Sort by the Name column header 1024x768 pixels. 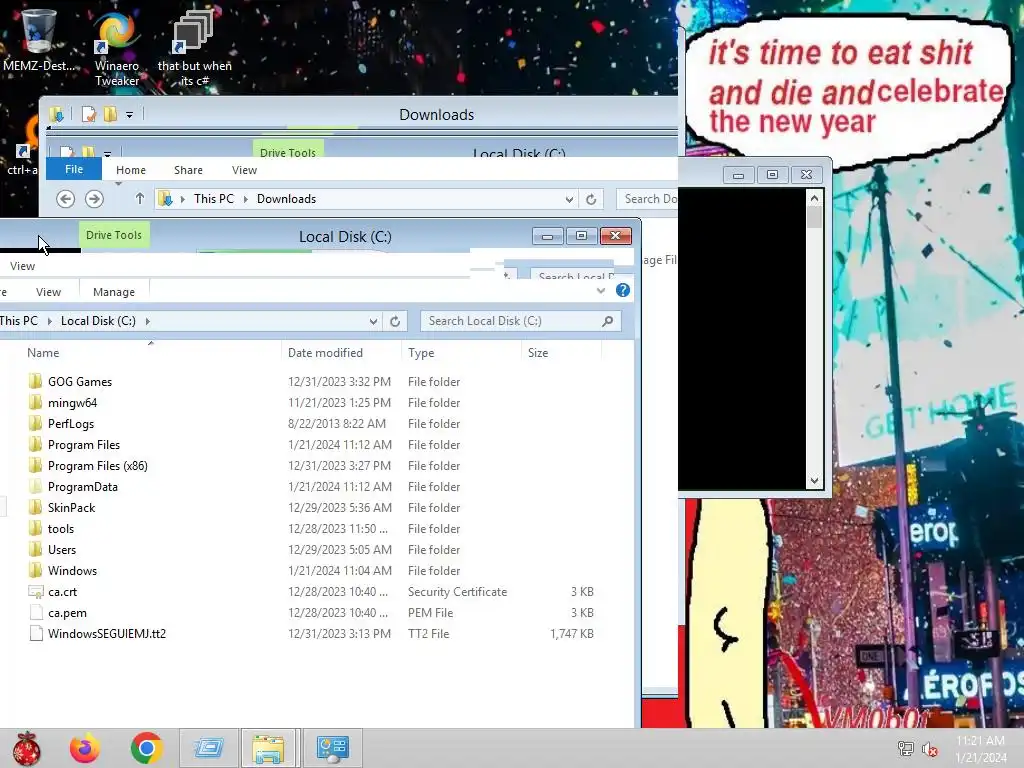pos(43,353)
